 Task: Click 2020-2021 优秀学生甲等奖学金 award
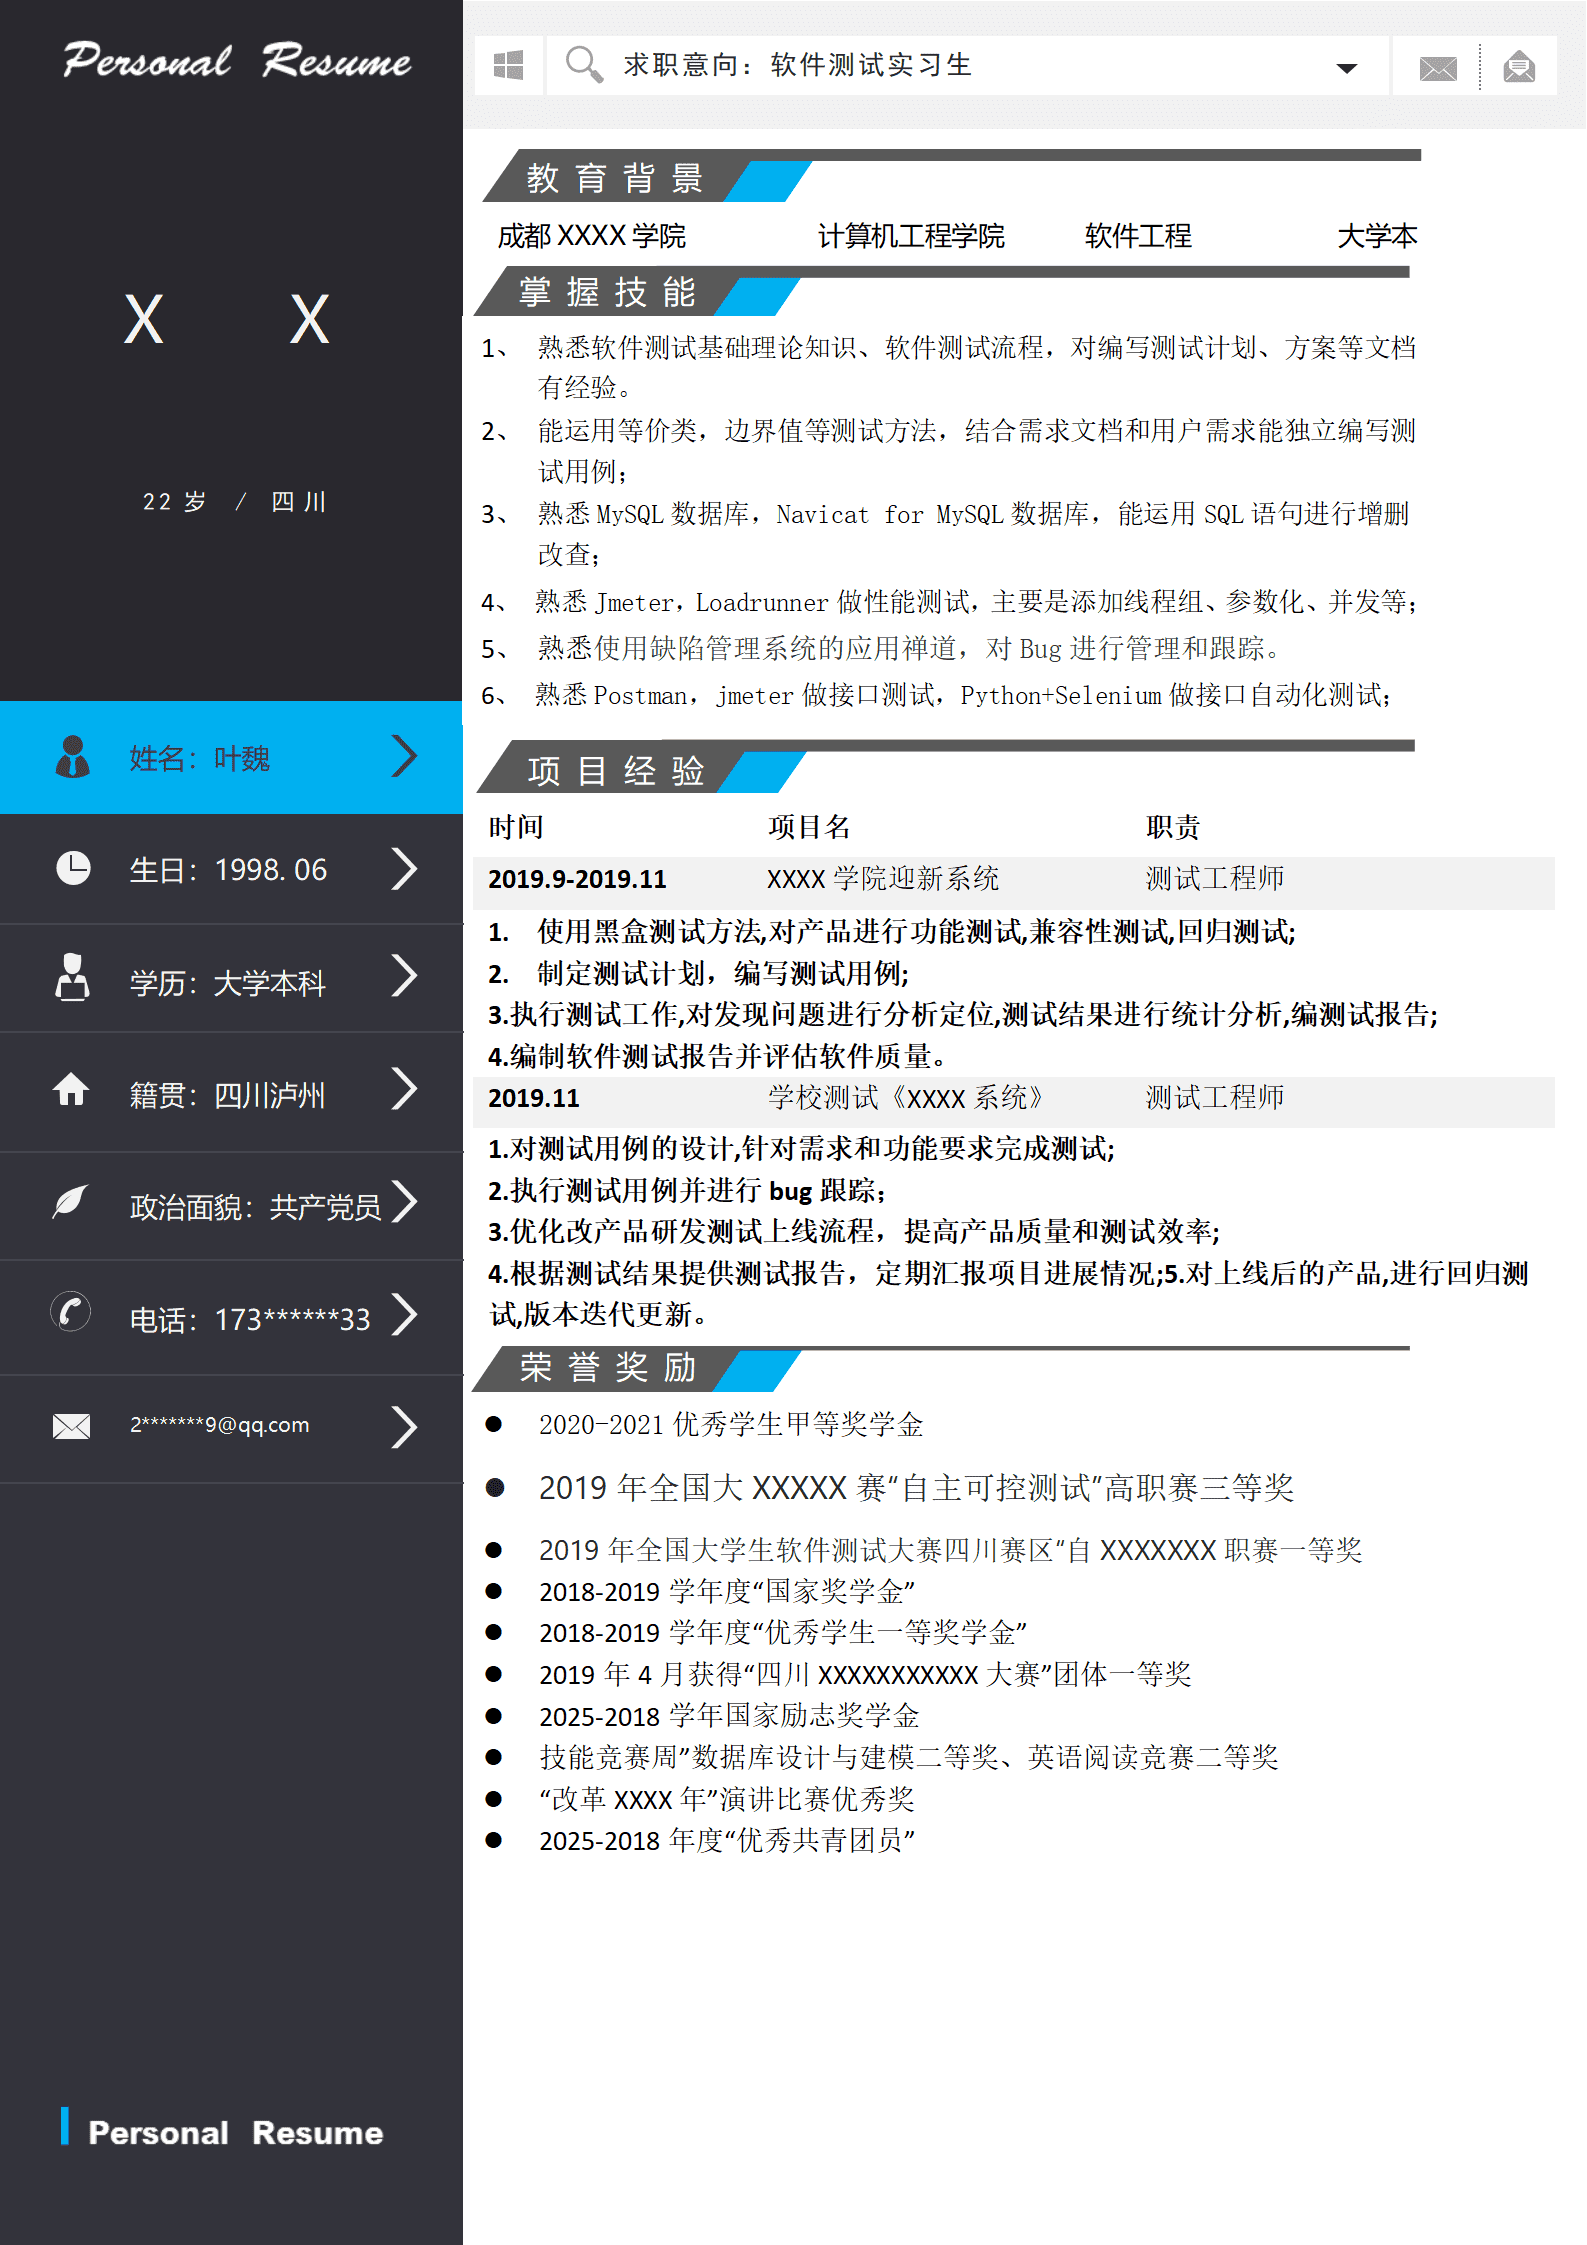click(731, 1424)
